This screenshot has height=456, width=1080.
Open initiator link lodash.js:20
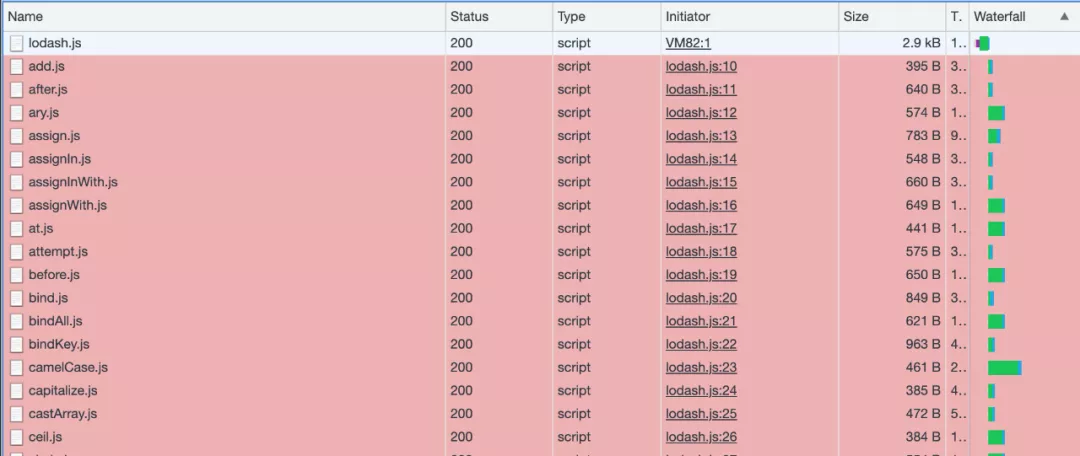point(701,298)
